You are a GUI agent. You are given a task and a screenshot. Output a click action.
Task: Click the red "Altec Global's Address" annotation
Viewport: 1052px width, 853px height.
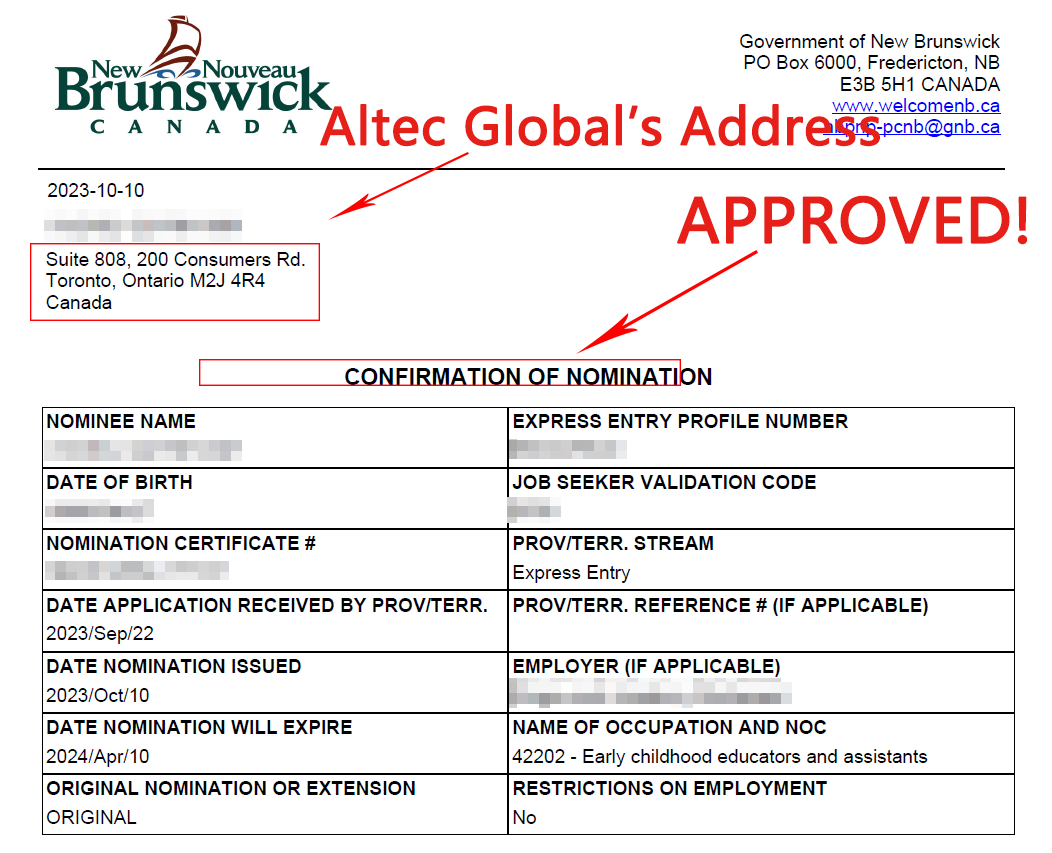pyautogui.click(x=598, y=128)
